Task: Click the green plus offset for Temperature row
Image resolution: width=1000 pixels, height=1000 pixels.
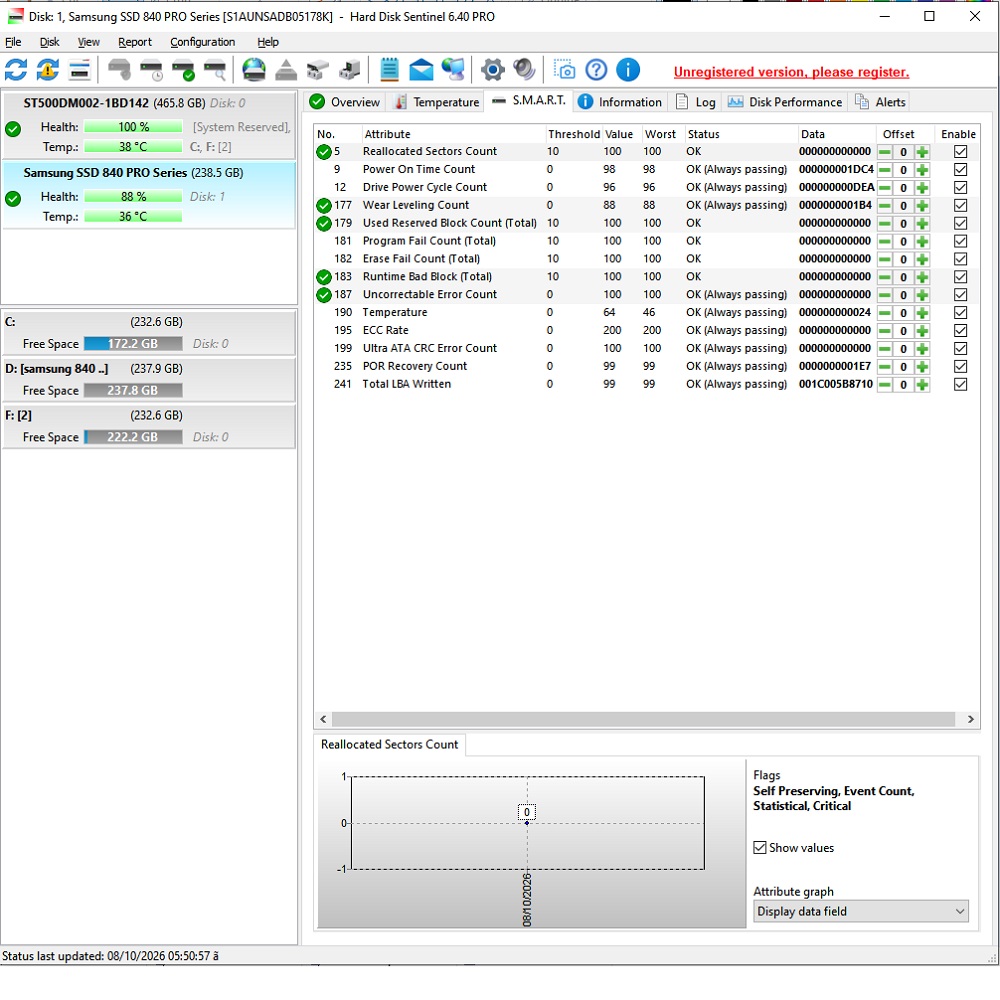Action: [922, 313]
